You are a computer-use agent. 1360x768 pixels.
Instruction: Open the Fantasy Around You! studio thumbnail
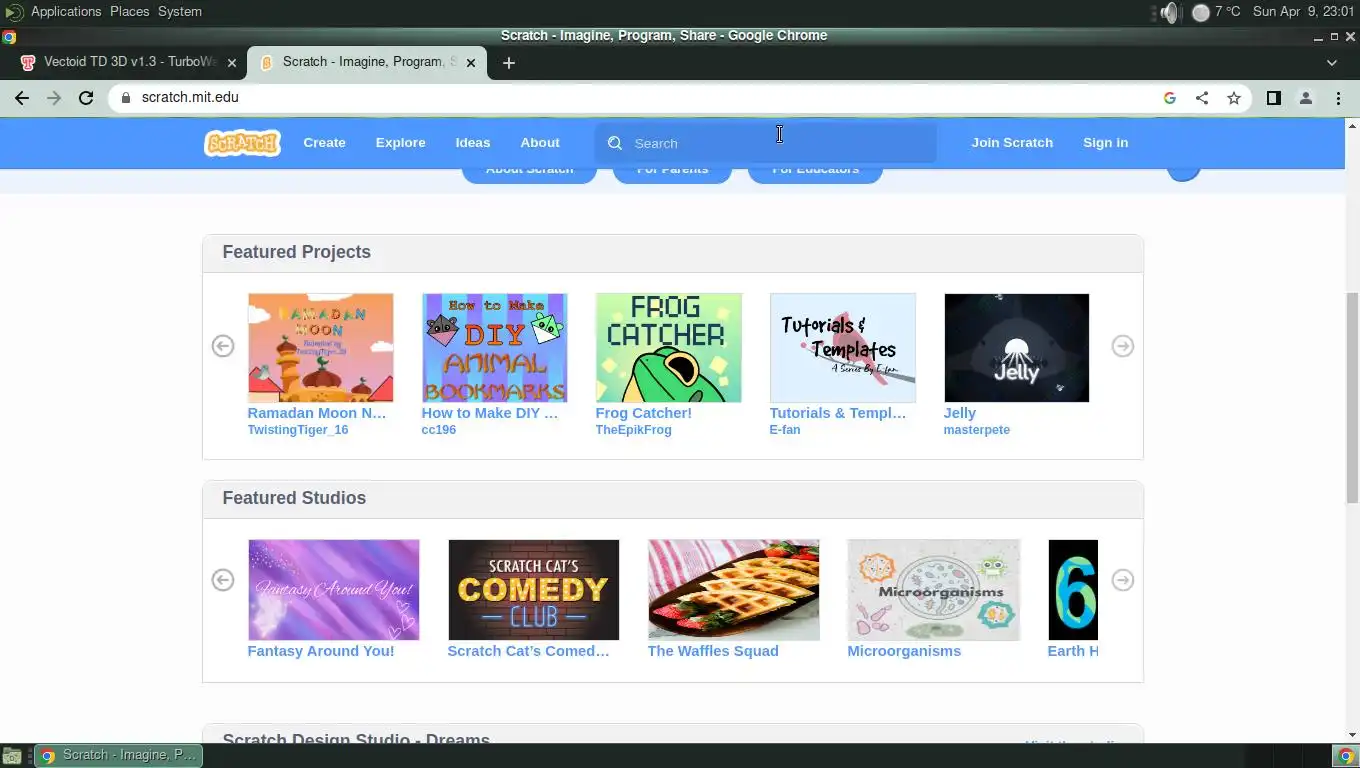334,590
